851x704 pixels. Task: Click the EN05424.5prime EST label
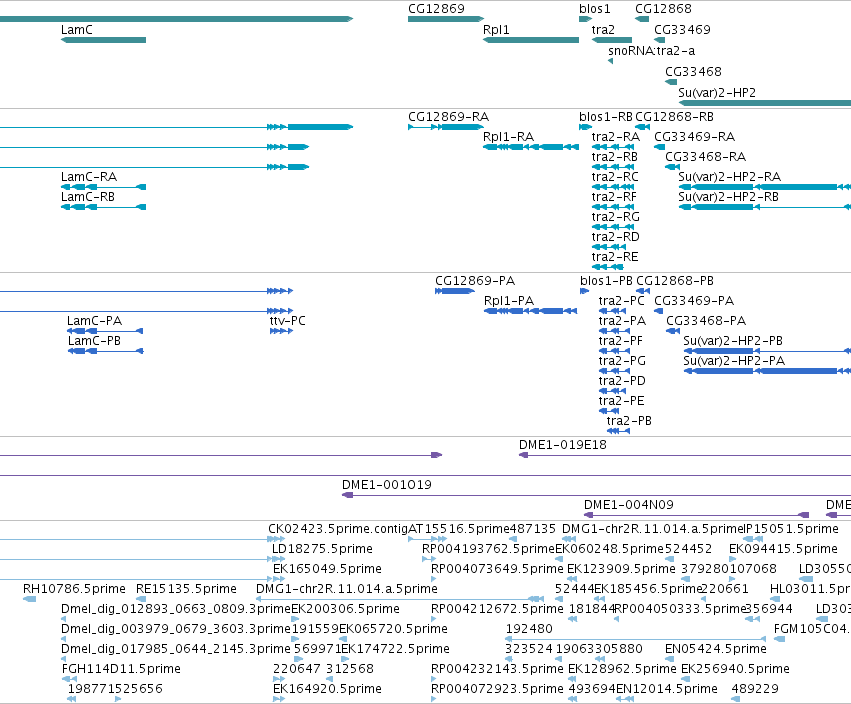pyautogui.click(x=715, y=649)
